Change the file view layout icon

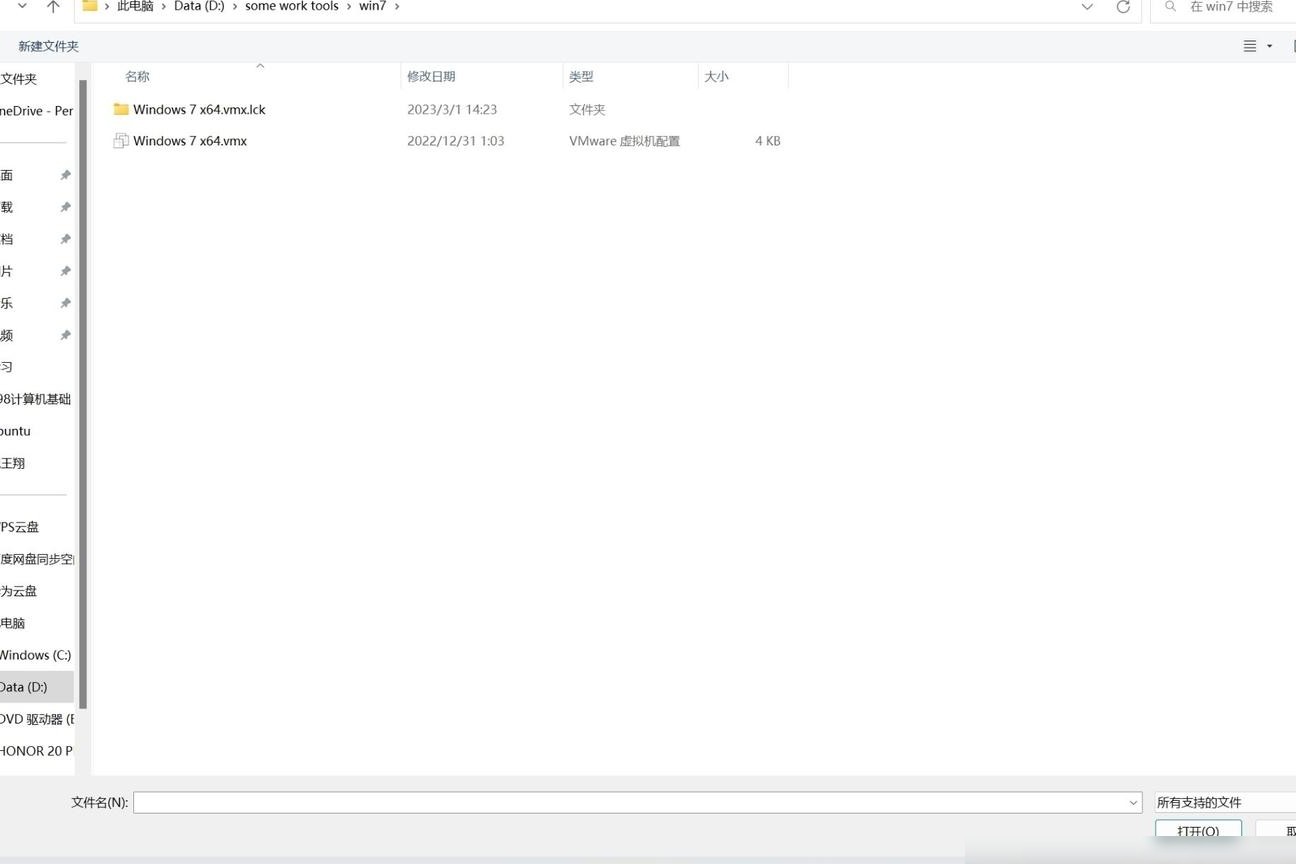coord(1250,46)
